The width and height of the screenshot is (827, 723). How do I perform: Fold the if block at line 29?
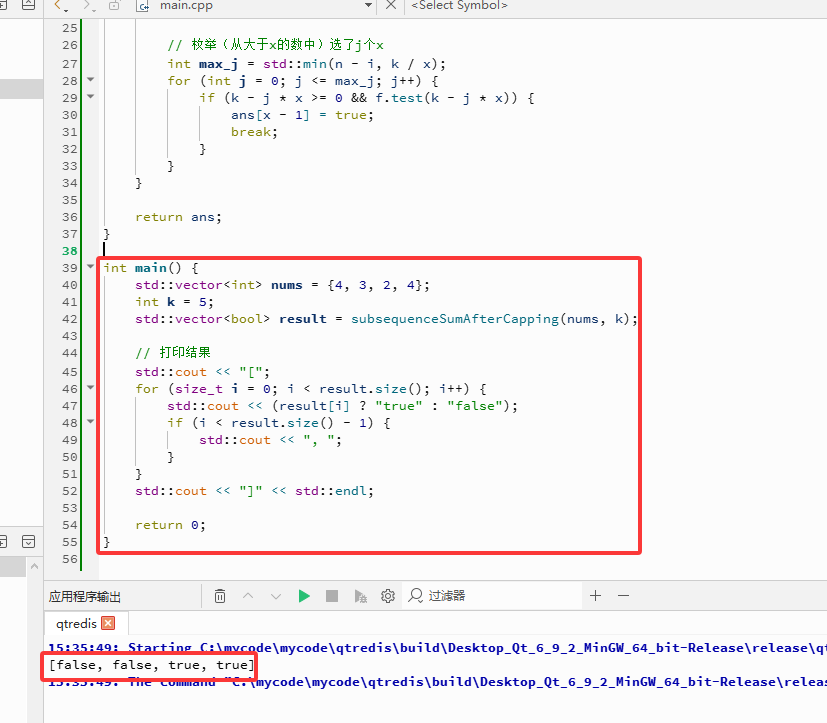90,97
